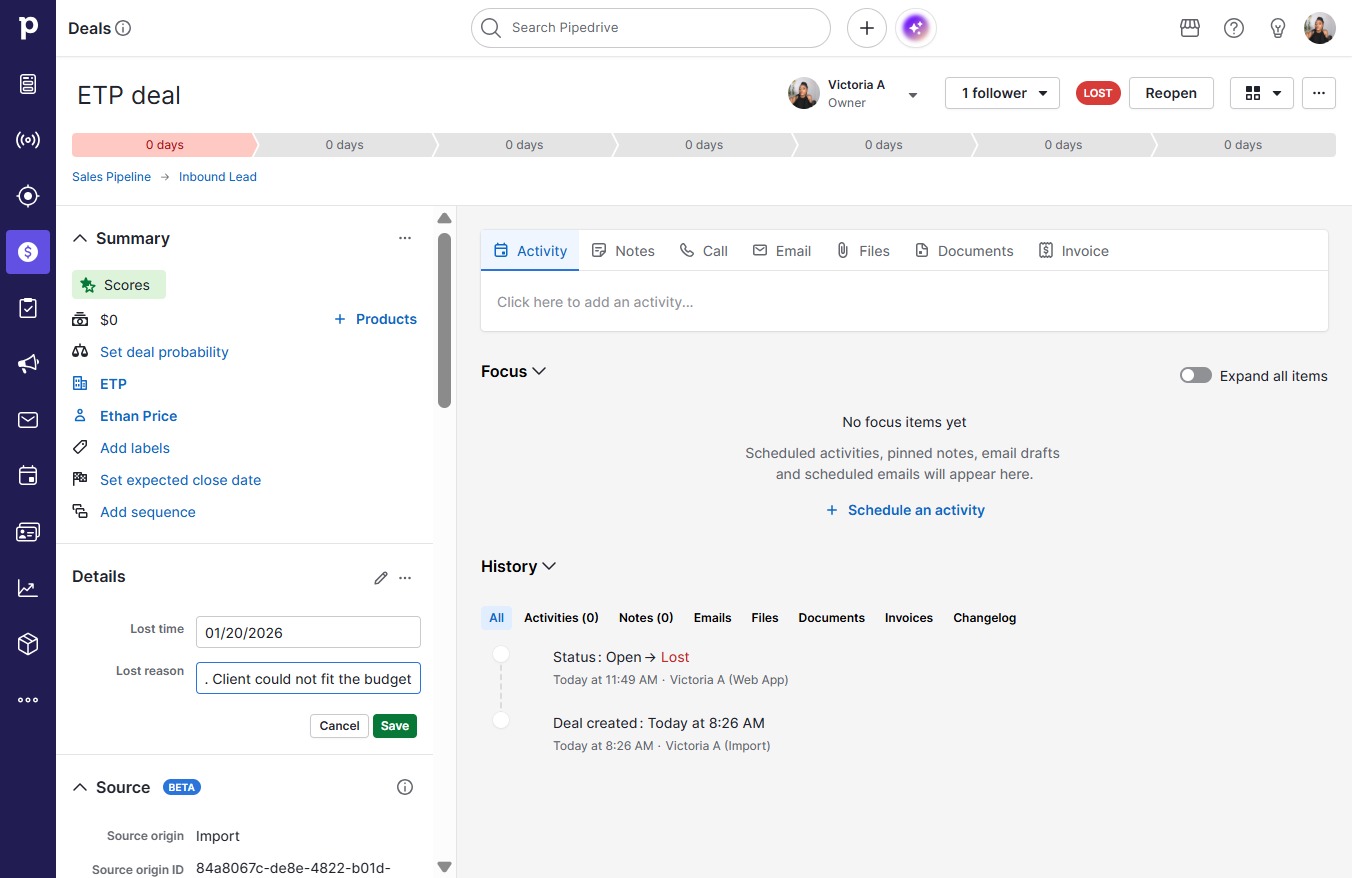Open the Leads inbox sidebar icon

point(28,84)
